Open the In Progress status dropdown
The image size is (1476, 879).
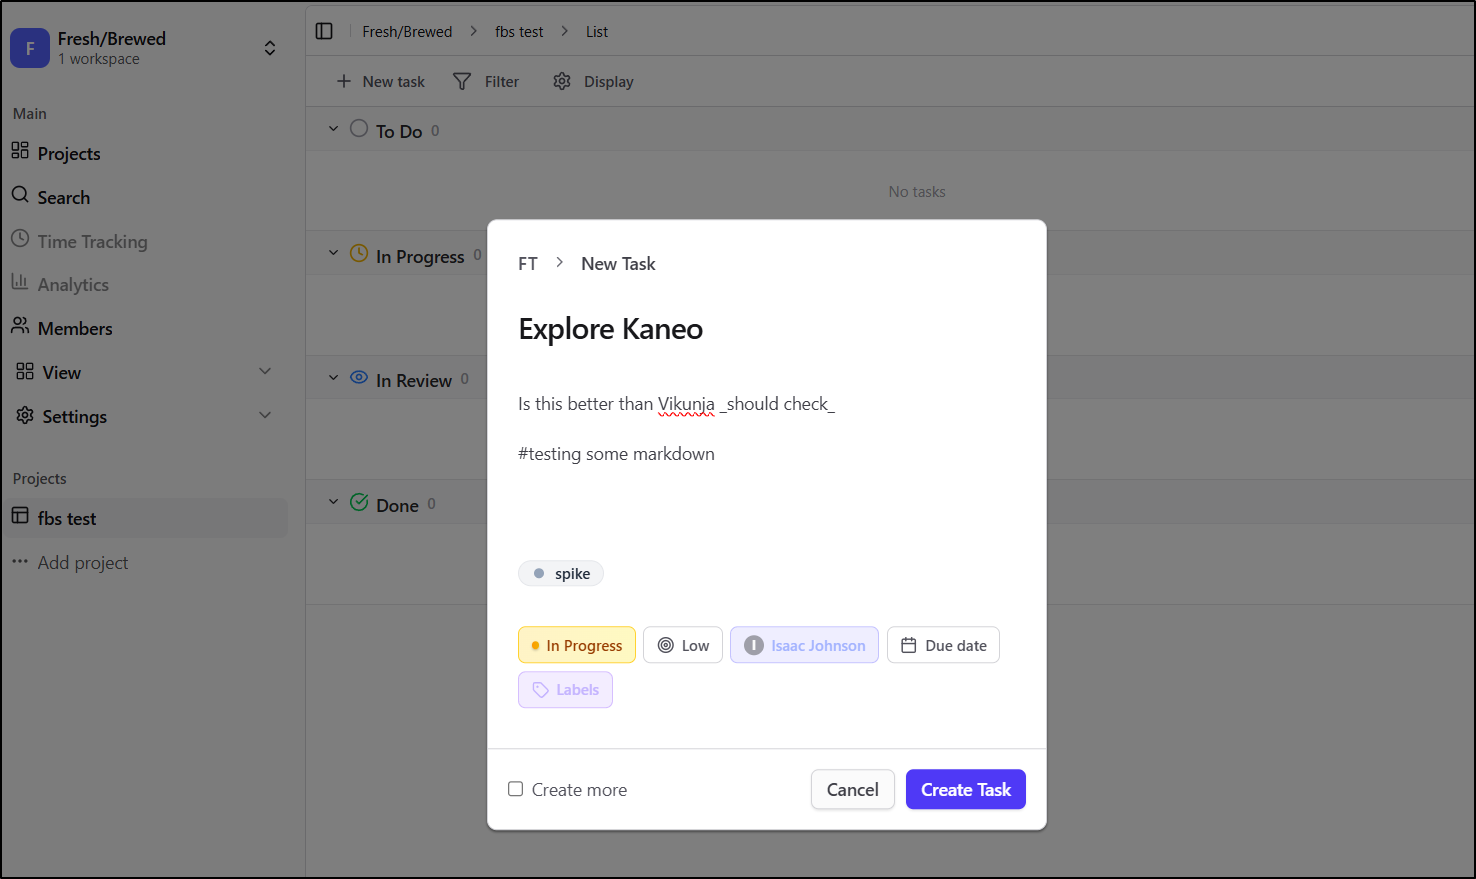[577, 645]
